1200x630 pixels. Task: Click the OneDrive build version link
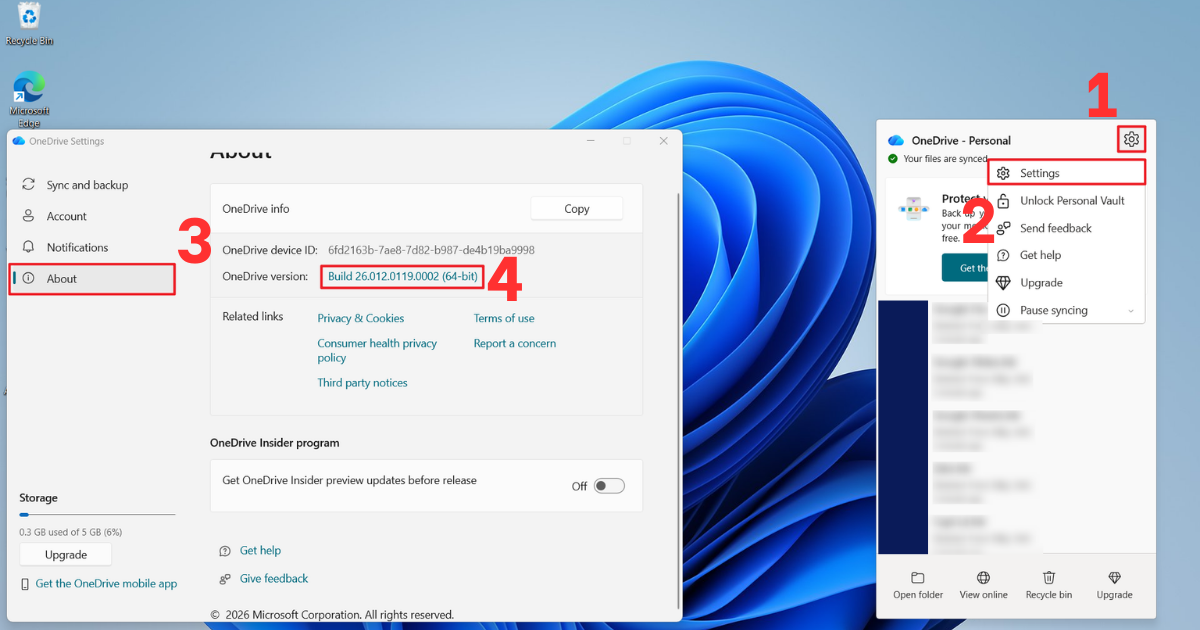[402, 276]
